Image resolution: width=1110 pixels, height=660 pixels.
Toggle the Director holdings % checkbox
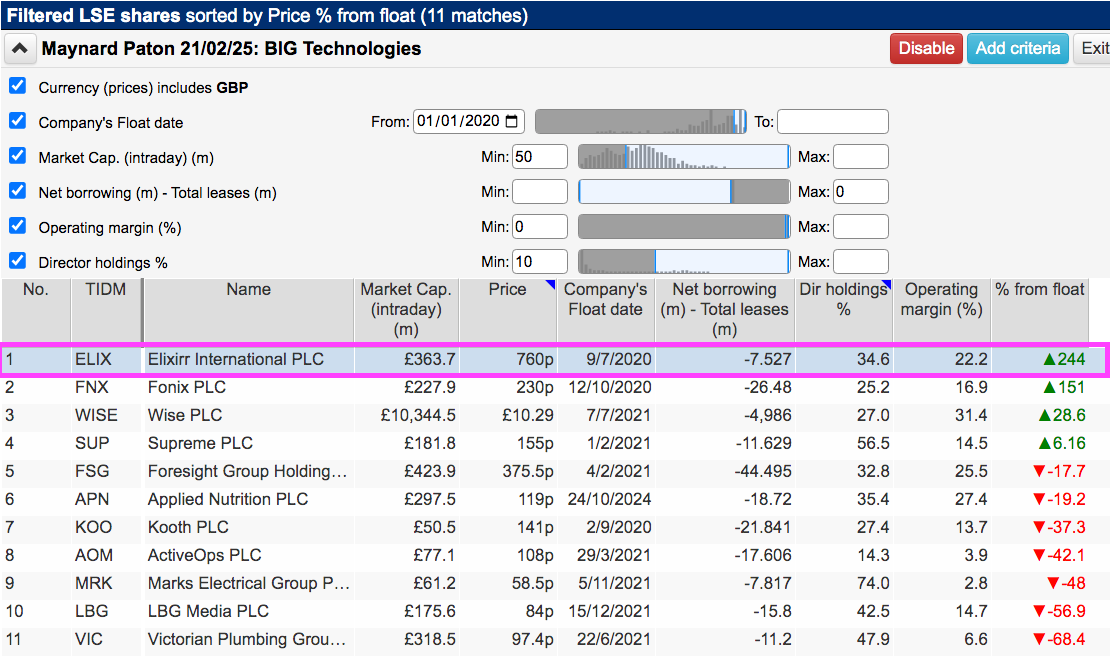[x=18, y=261]
